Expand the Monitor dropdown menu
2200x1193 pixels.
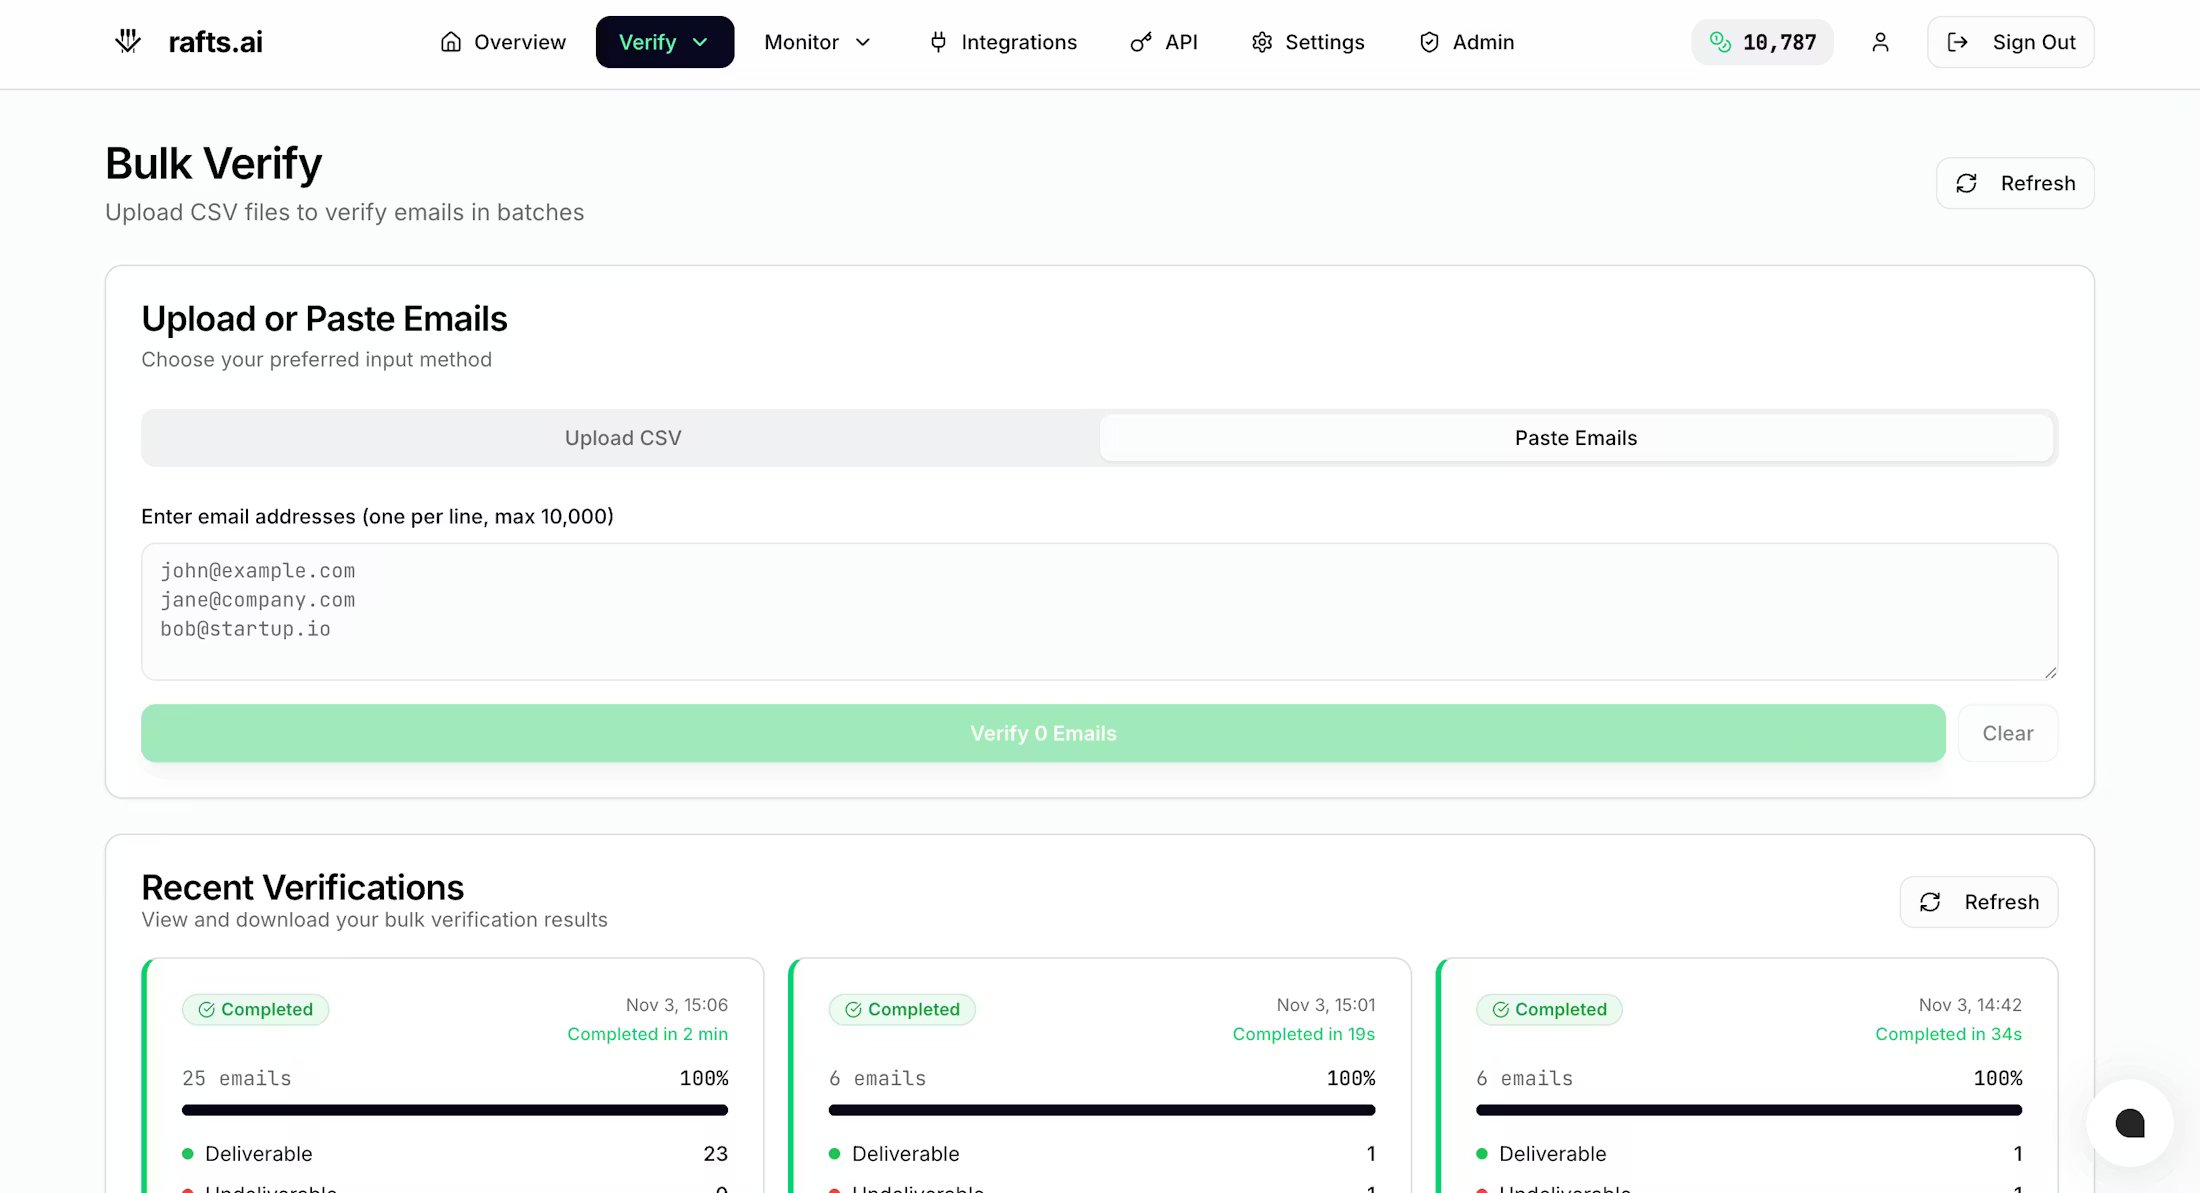tap(817, 42)
